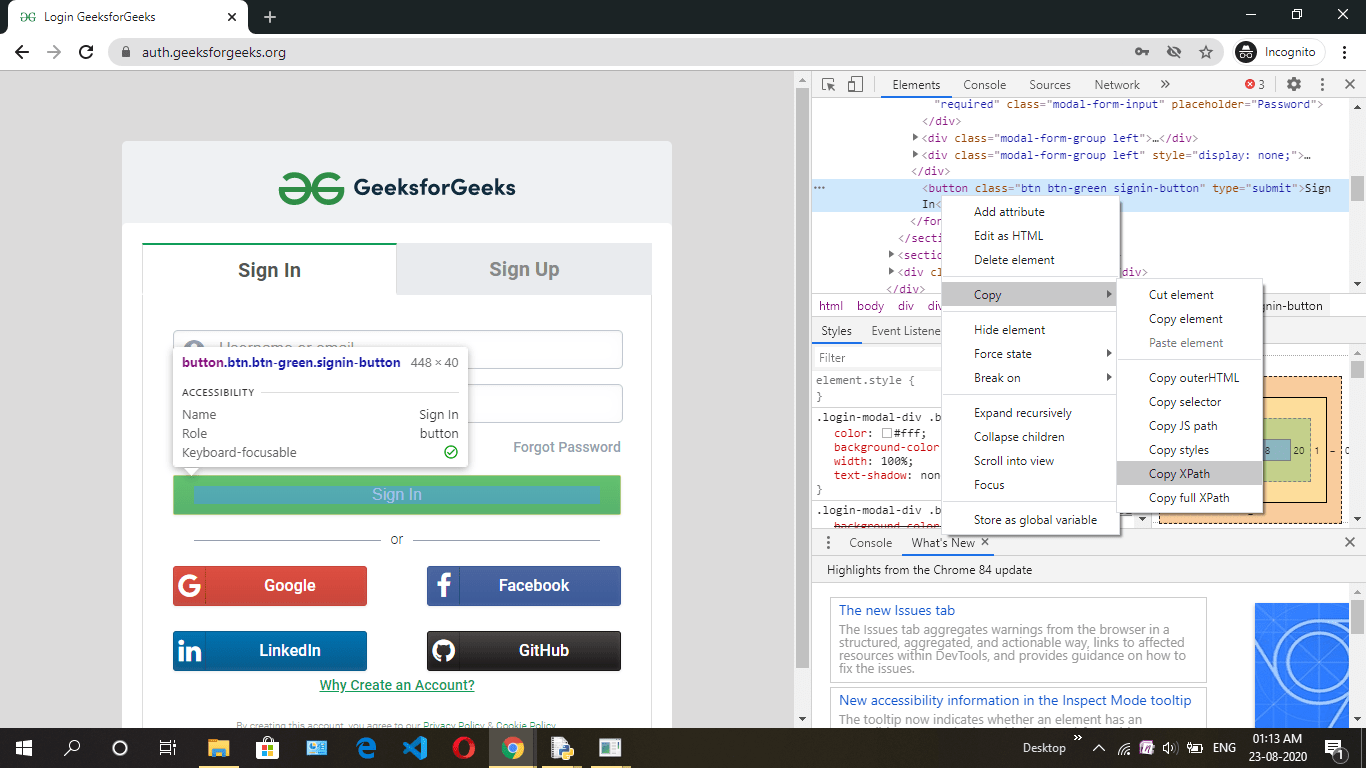
Task: Click the GeeksforGeeks logo
Action: [397, 187]
